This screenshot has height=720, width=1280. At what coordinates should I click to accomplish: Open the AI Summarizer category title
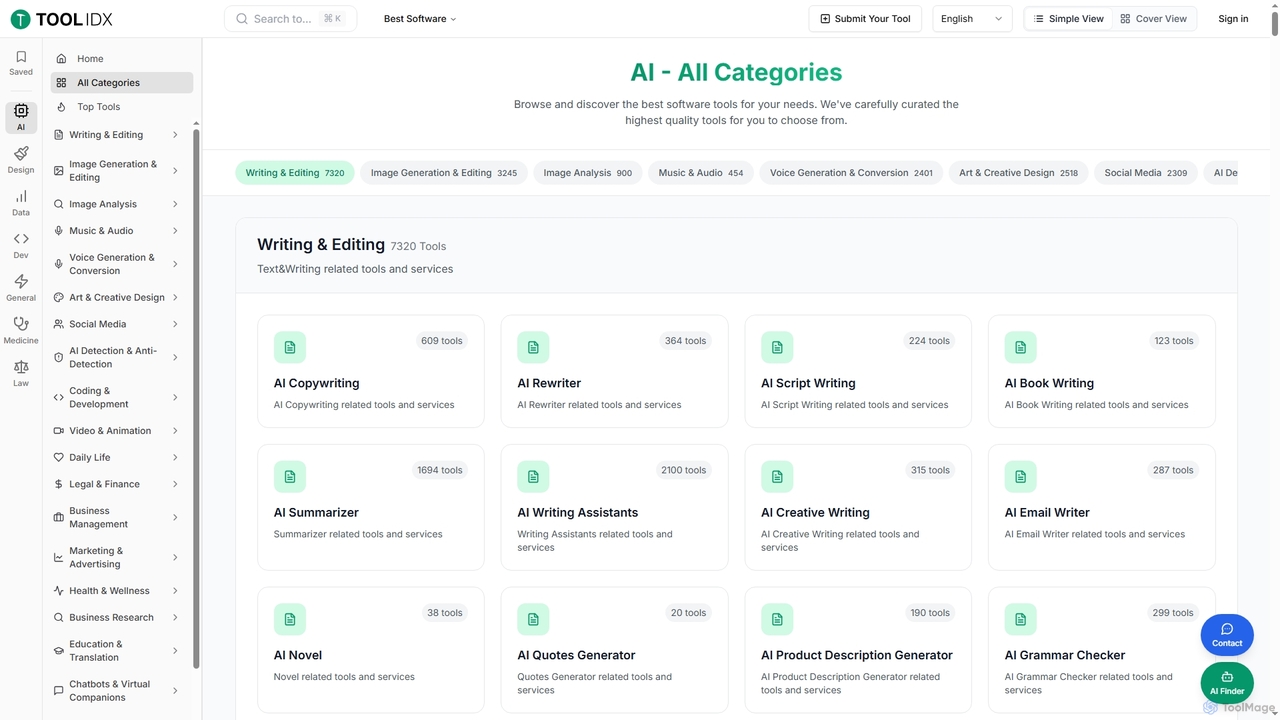(316, 512)
